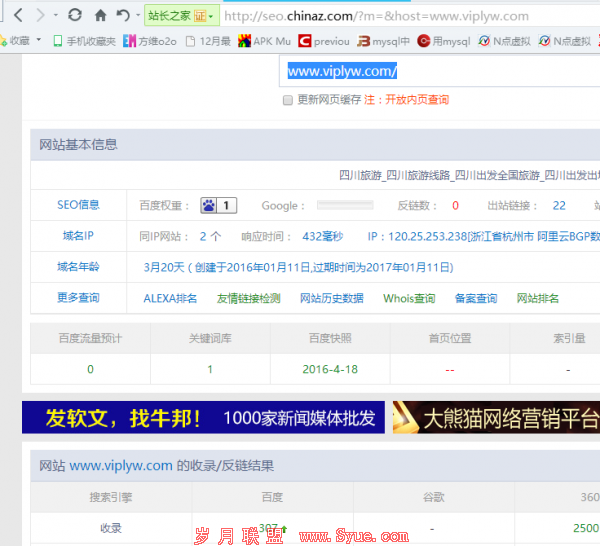Click the 网站基本信息 section header
600x546 pixels.
(78, 144)
